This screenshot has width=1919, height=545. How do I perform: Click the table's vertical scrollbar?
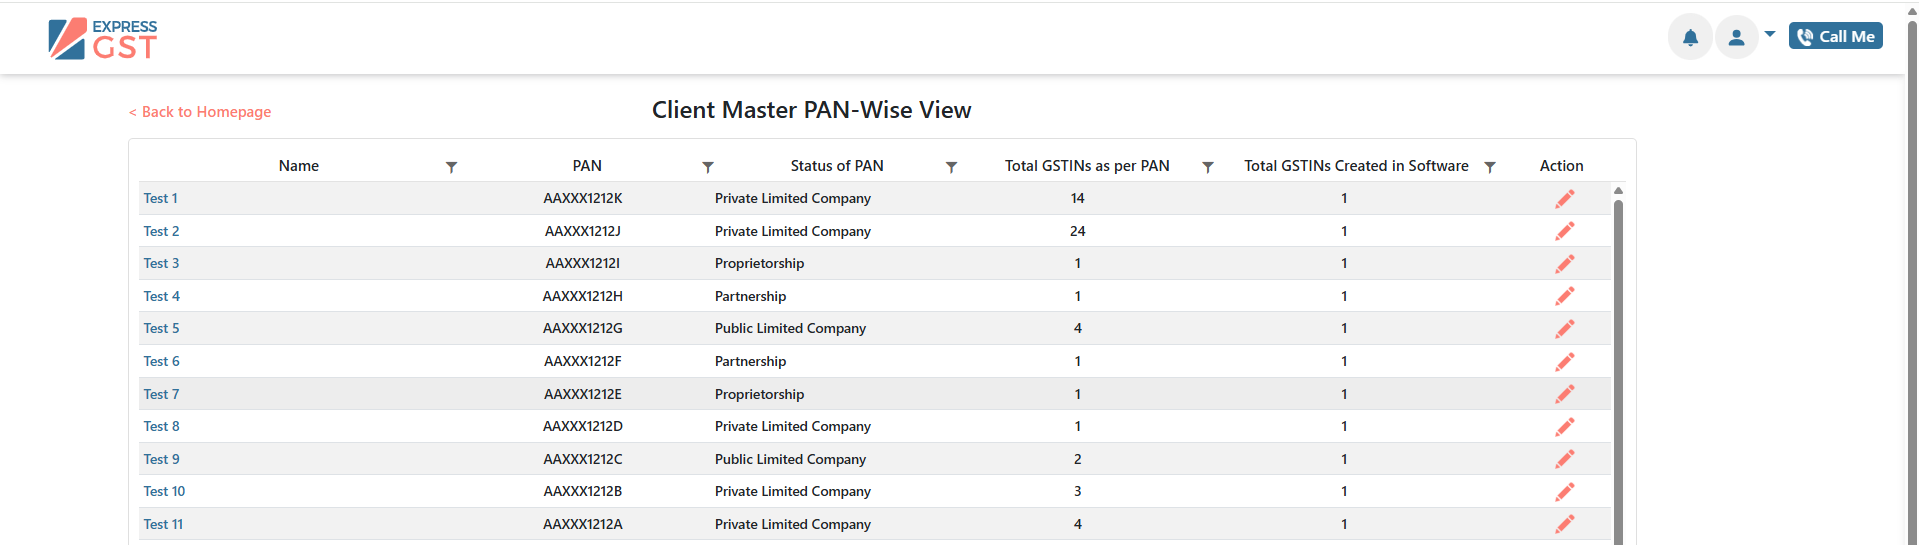click(1618, 370)
